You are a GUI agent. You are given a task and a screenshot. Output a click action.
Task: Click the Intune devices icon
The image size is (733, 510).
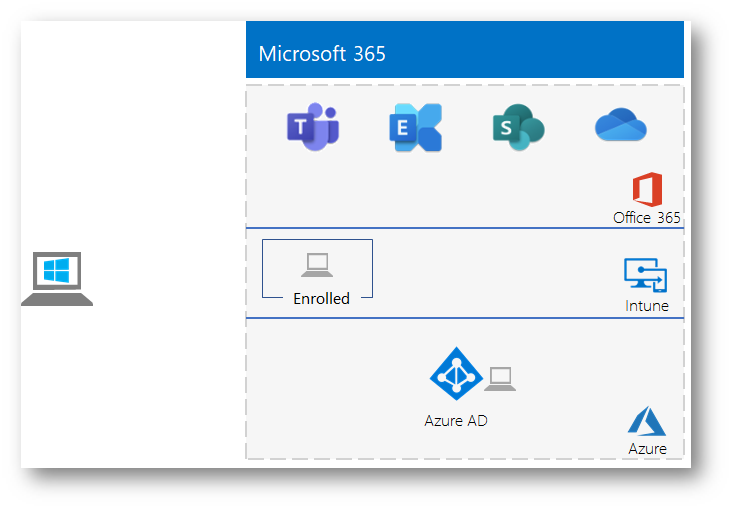pyautogui.click(x=646, y=275)
